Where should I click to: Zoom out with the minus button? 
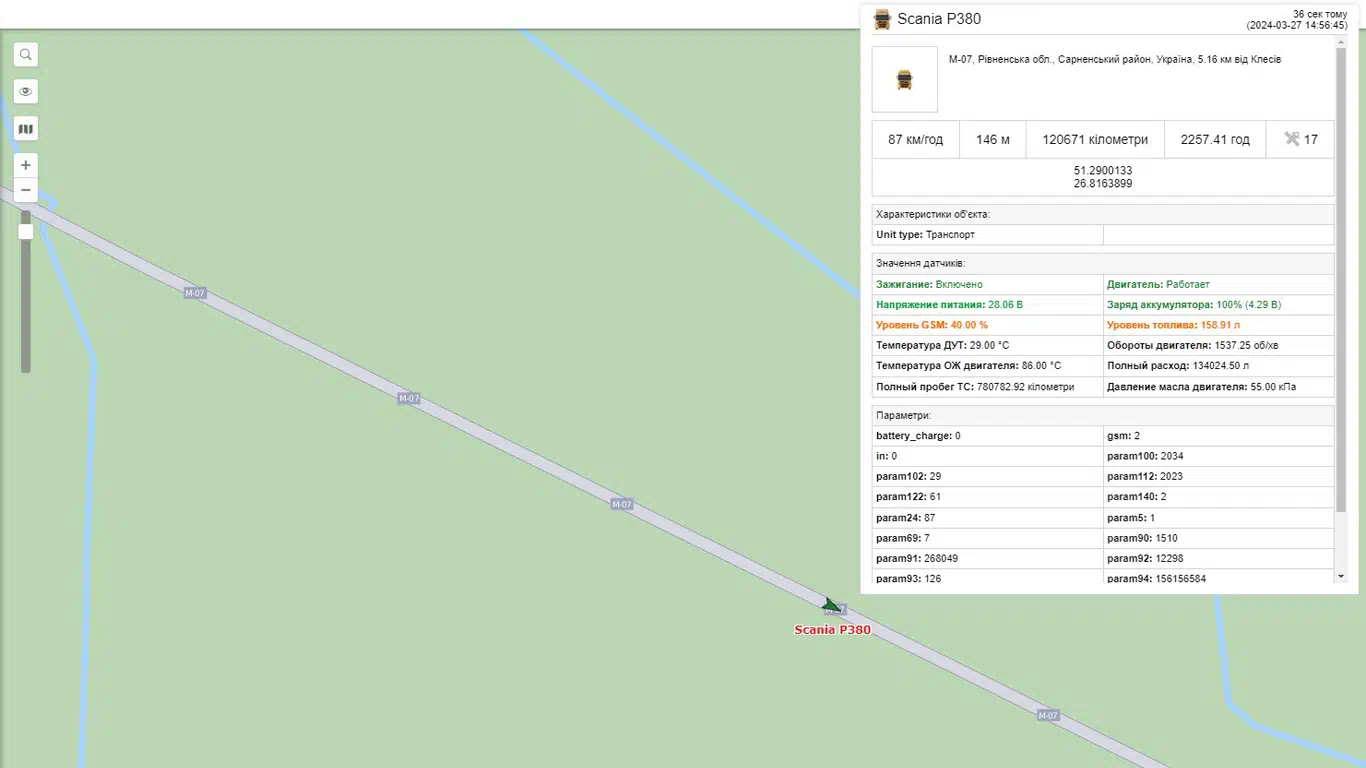tap(26, 190)
